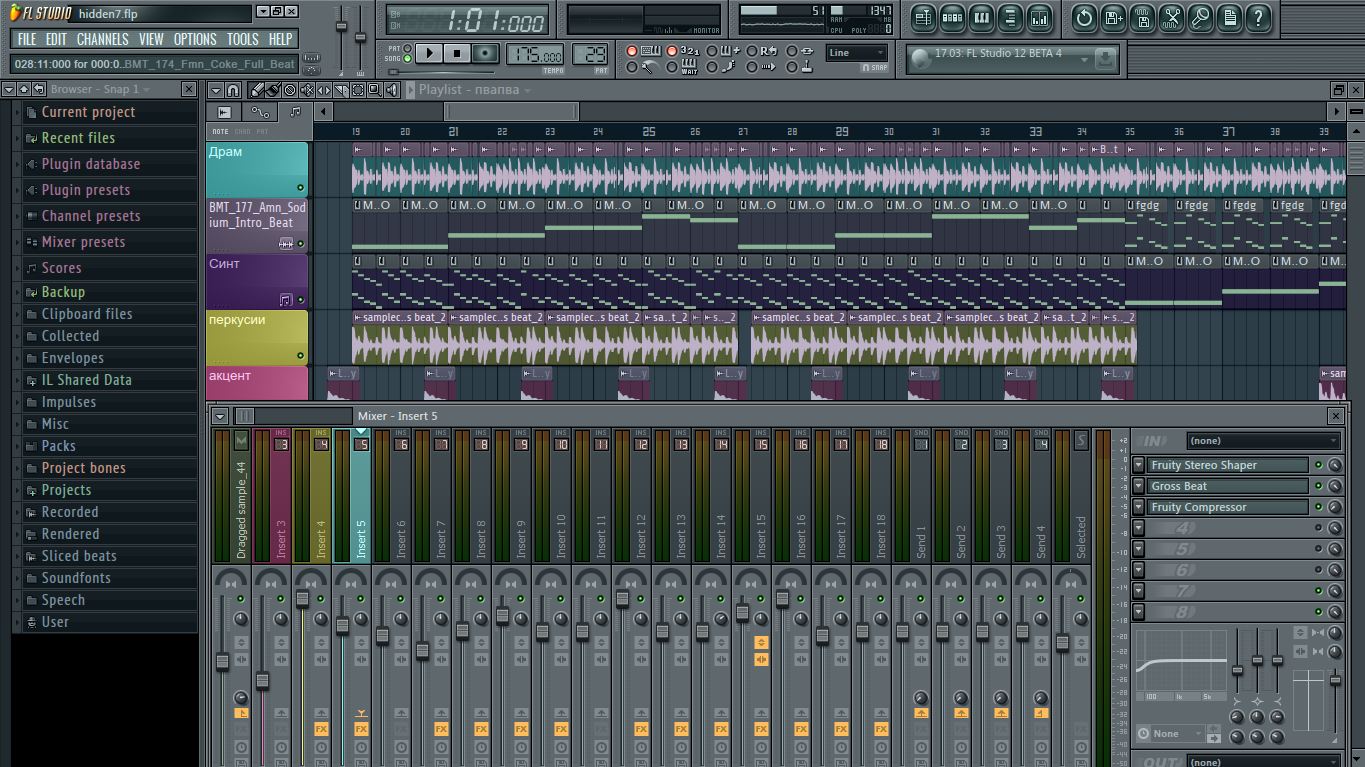Select the Insert 5 mixer track
1365x767 pixels.
tap(352, 498)
